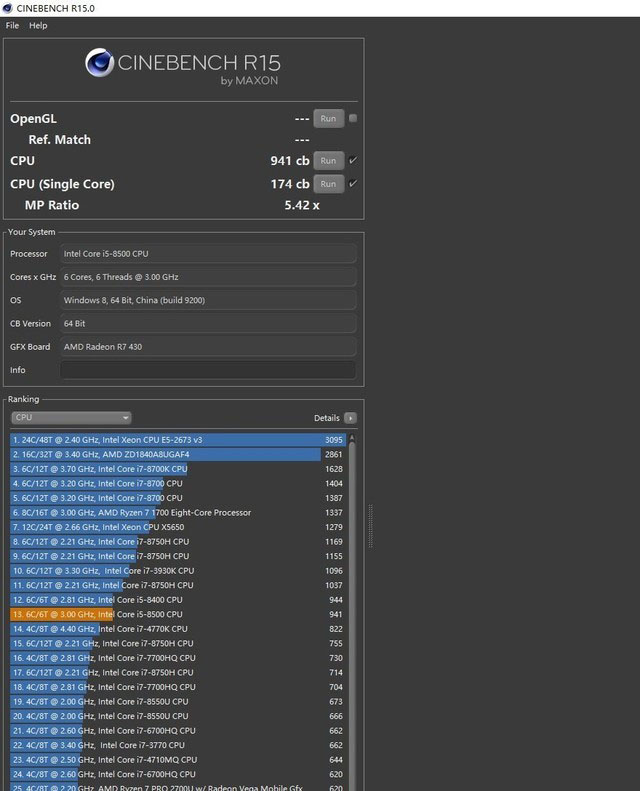Select ranking row 5 i7-8700 scoring 1387
Viewport: 640px width, 791px height.
(x=178, y=498)
